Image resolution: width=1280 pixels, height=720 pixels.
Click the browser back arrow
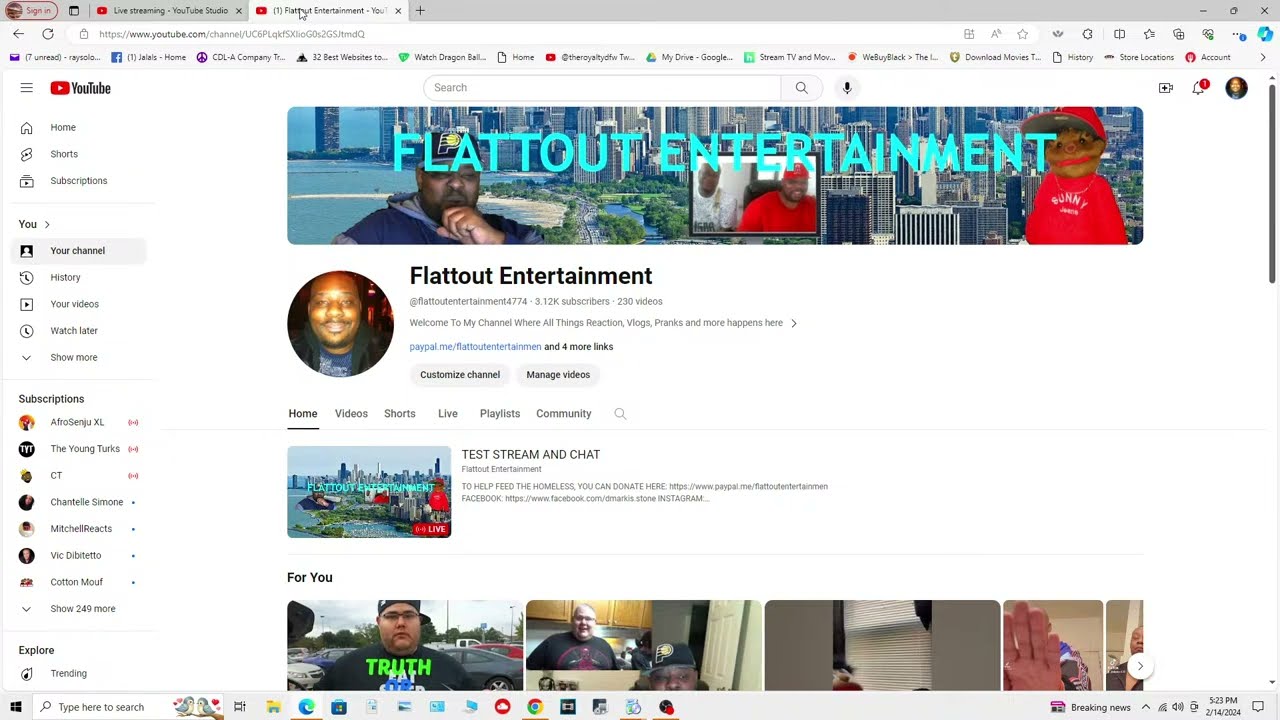[x=19, y=34]
